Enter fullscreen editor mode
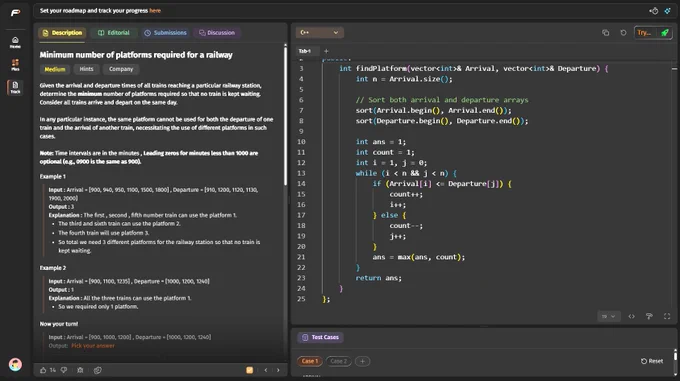680x381 pixels. [667, 316]
